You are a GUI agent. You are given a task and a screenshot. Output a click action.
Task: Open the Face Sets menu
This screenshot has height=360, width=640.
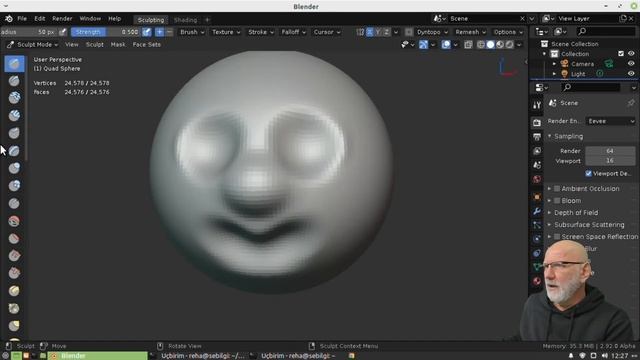[x=147, y=44]
